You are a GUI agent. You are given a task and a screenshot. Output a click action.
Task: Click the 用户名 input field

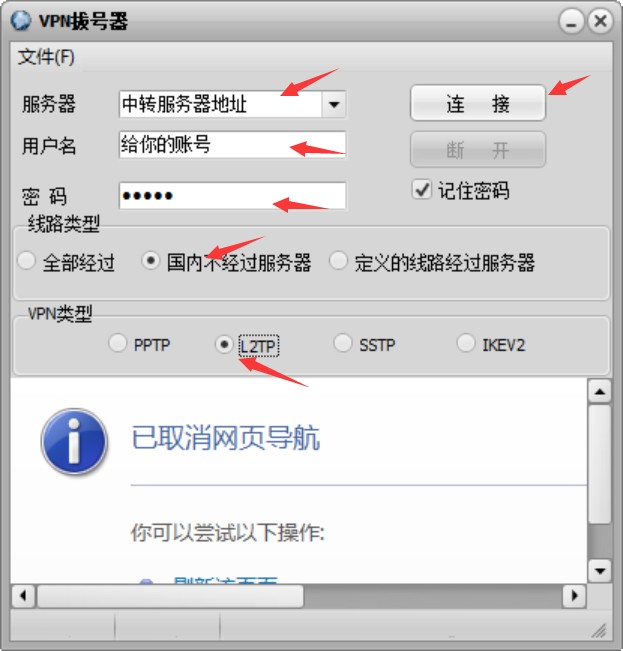[x=232, y=144]
